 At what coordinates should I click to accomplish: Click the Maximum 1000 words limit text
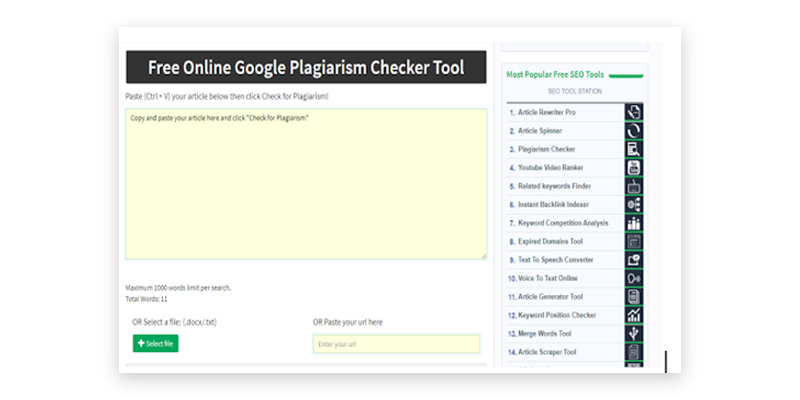[x=178, y=288]
